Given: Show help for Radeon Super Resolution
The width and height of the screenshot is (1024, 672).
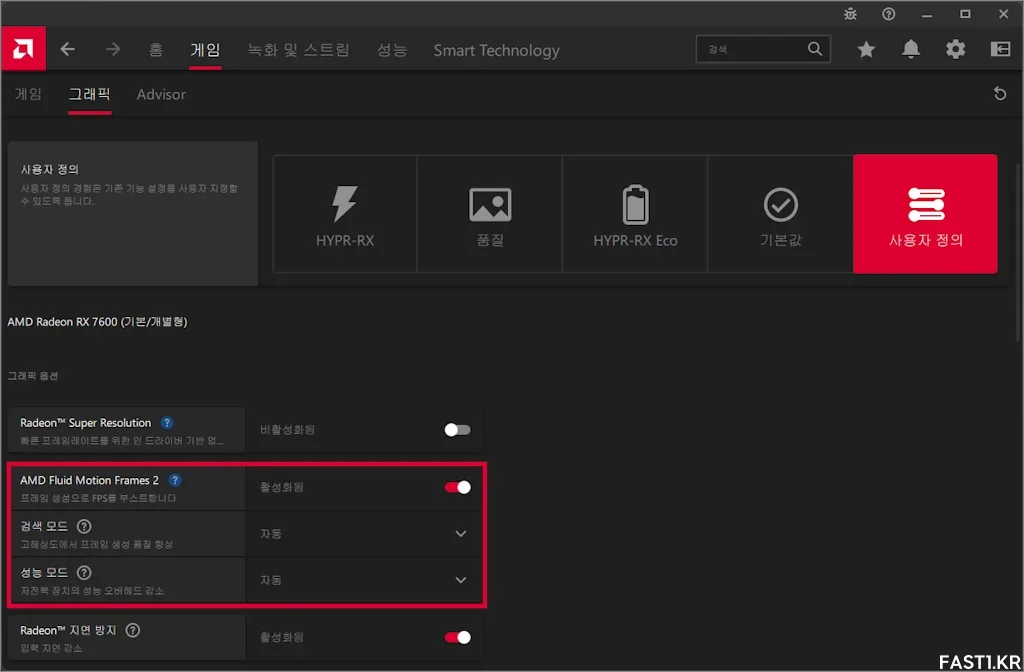Looking at the screenshot, I should pos(167,423).
